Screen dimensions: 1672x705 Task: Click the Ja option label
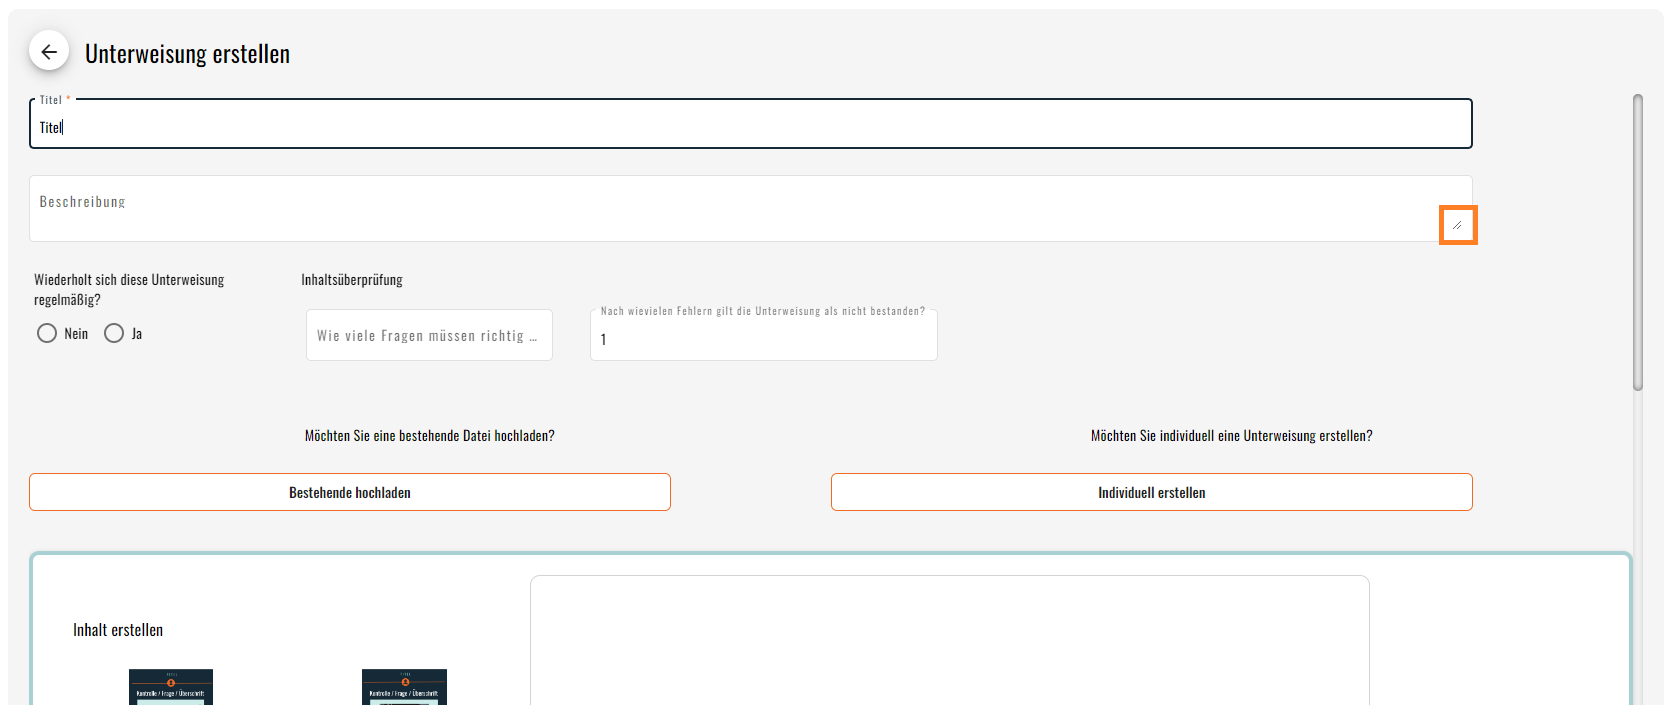(137, 334)
